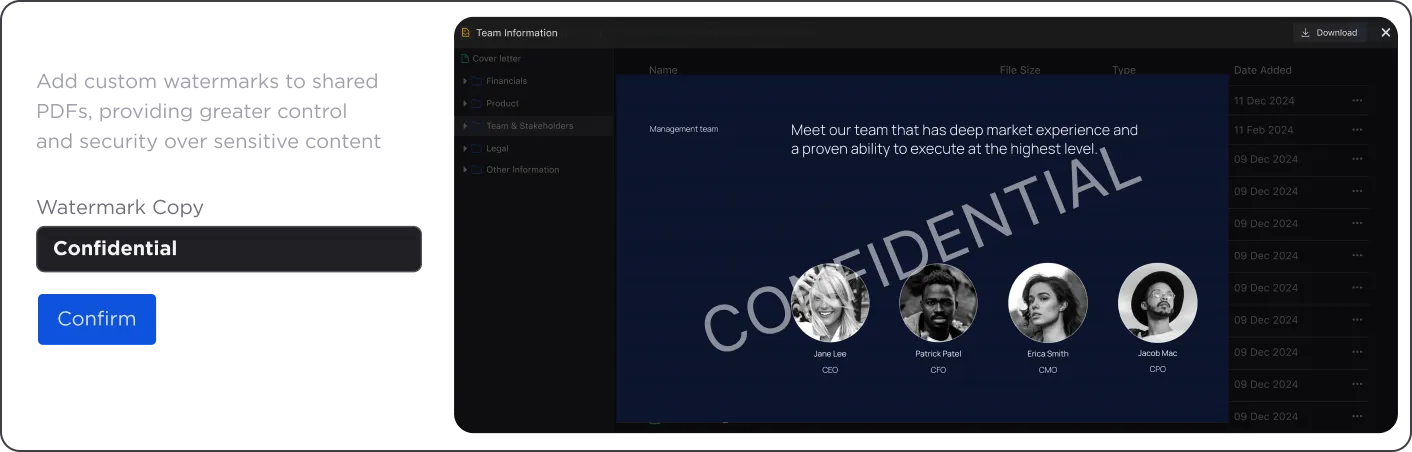1412x452 pixels.
Task: Expand the Financials folder arrow
Action: pos(465,81)
